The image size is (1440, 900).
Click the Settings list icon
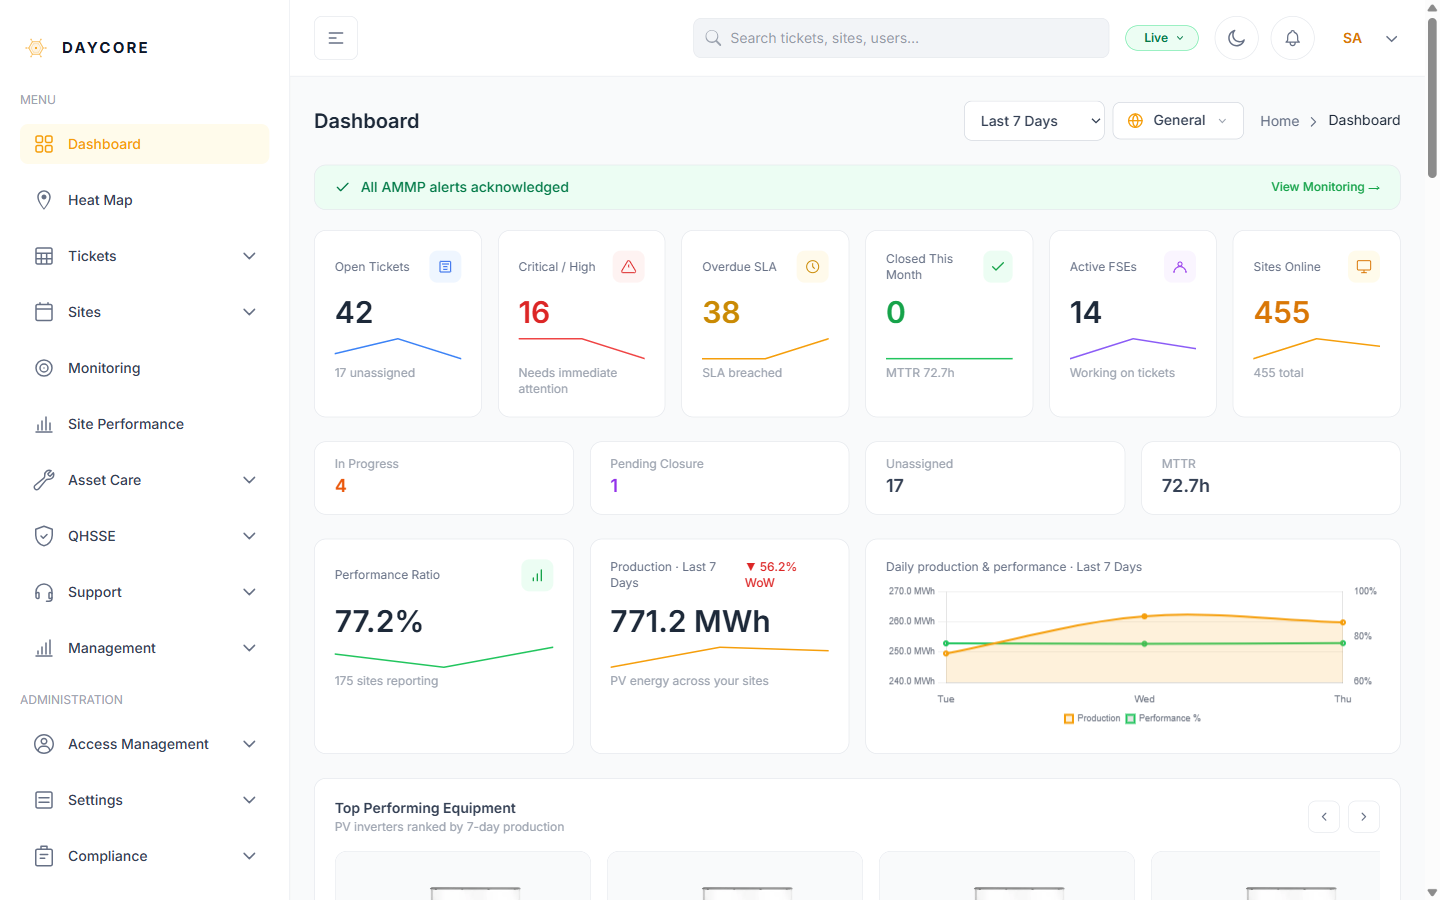(x=44, y=800)
